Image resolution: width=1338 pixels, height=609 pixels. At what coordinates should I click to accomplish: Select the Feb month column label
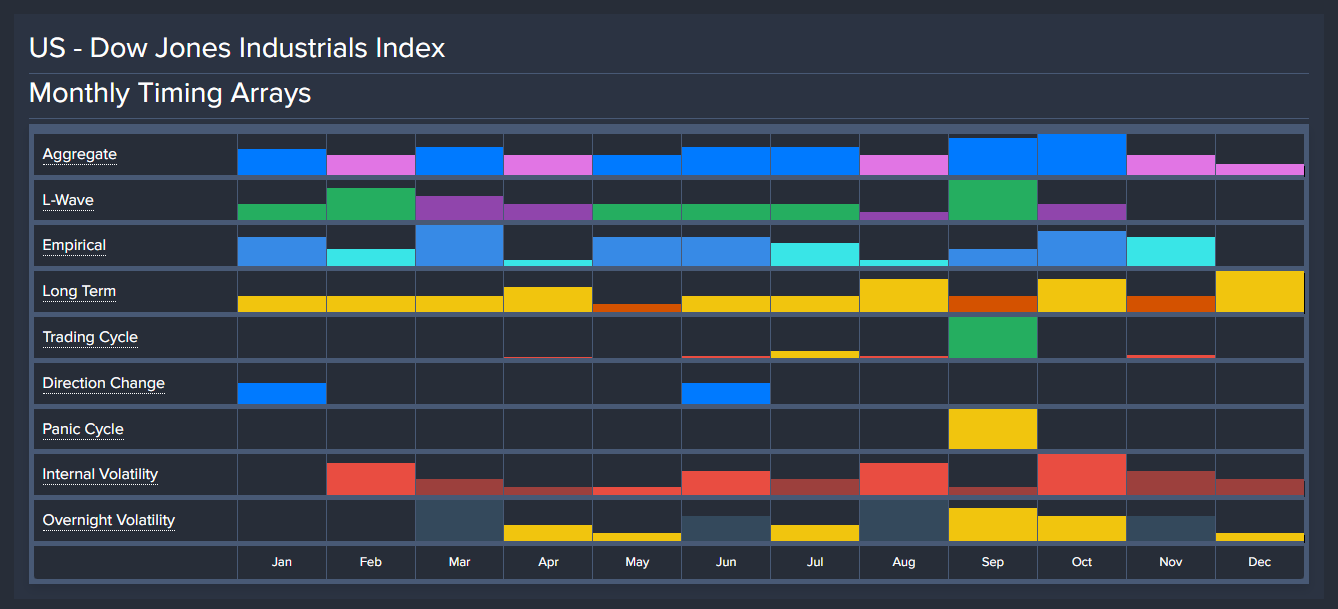click(x=371, y=562)
